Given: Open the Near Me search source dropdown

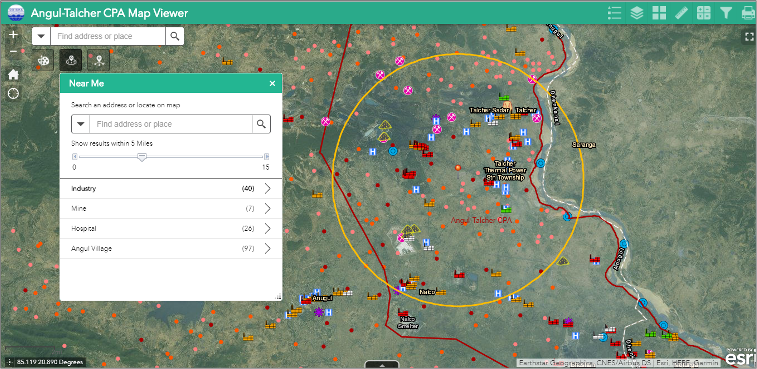Looking at the screenshot, I should (x=81, y=124).
